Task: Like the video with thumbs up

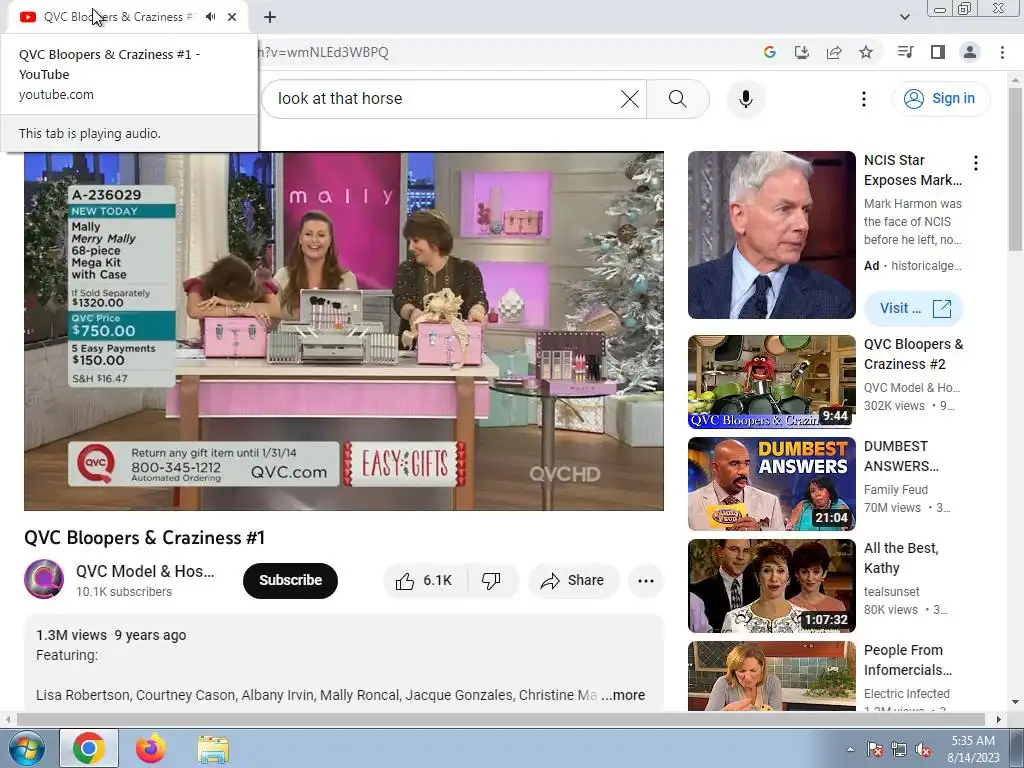Action: (x=425, y=581)
